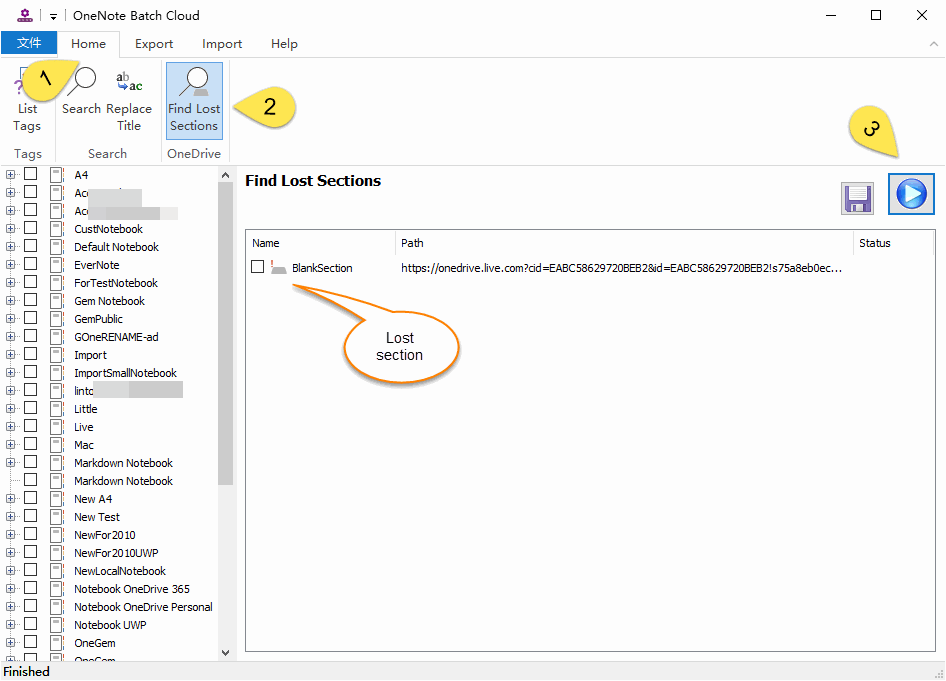The image size is (946, 681).
Task: Click the Save floppy disk icon
Action: click(x=857, y=197)
